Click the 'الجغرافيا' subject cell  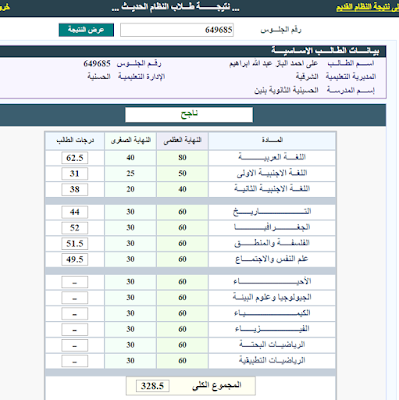272,228
